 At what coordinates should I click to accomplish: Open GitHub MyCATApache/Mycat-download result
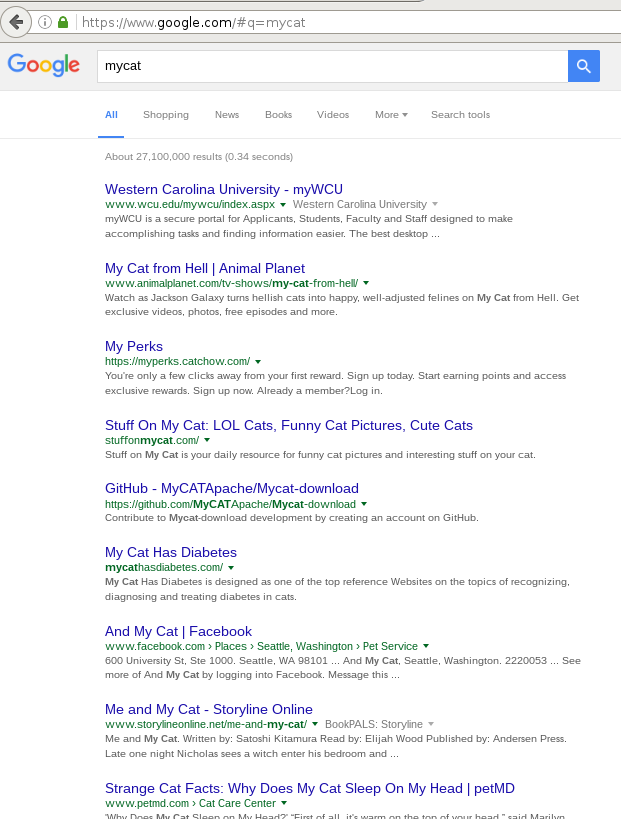[232, 488]
